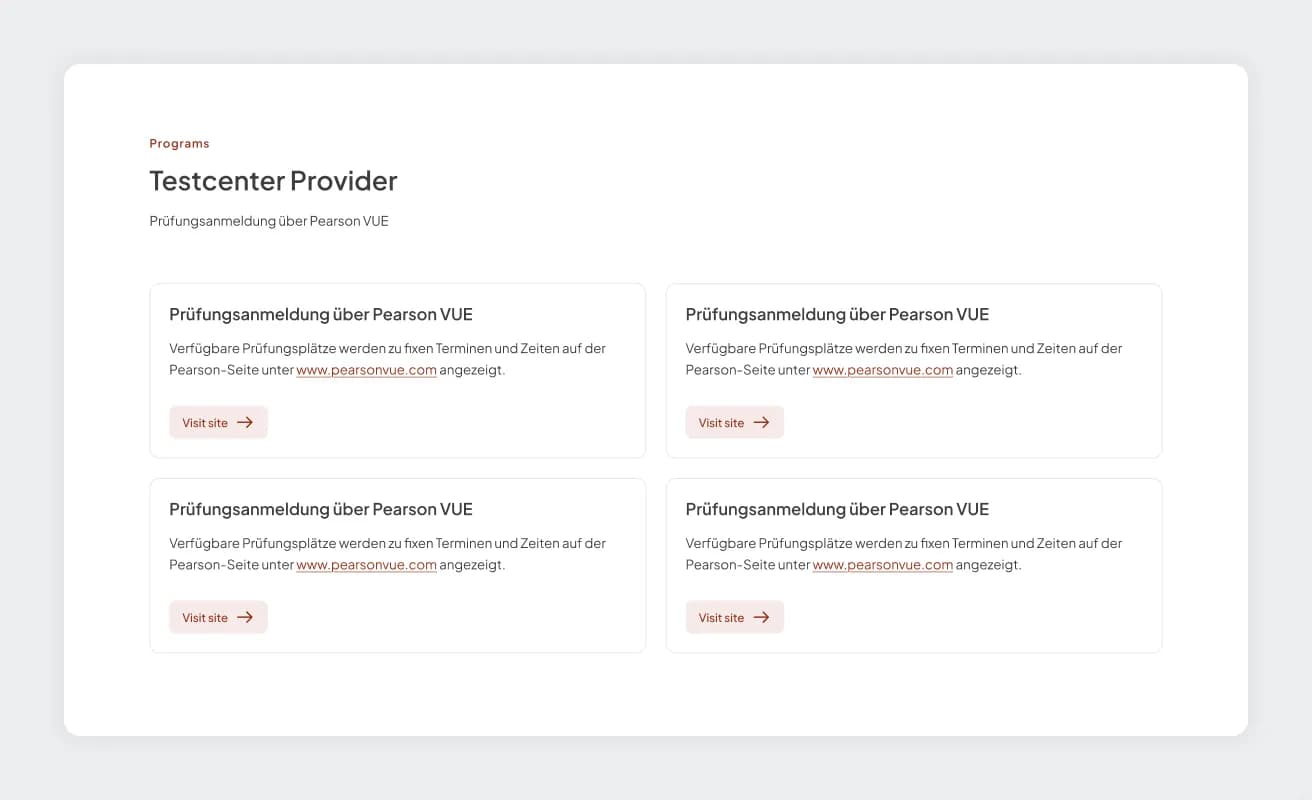This screenshot has width=1312, height=800.
Task: Open the www.pearsonvue.com link in the top-left card
Action: pyautogui.click(x=366, y=370)
